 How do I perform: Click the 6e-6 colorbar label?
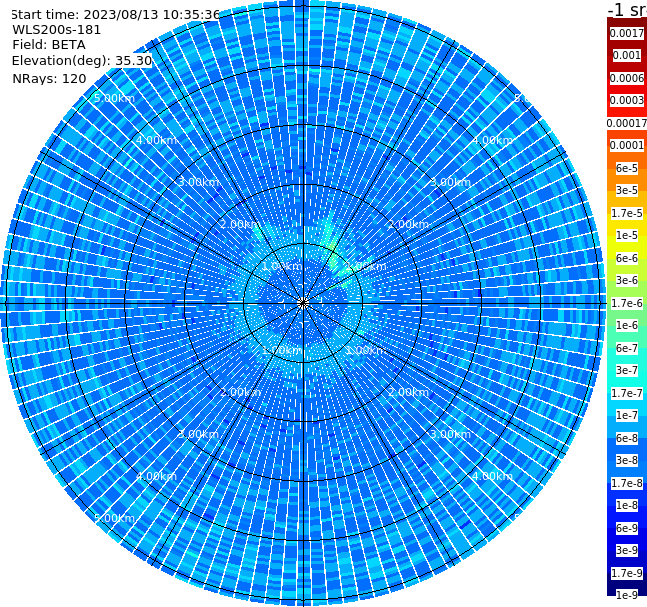pyautogui.click(x=627, y=258)
